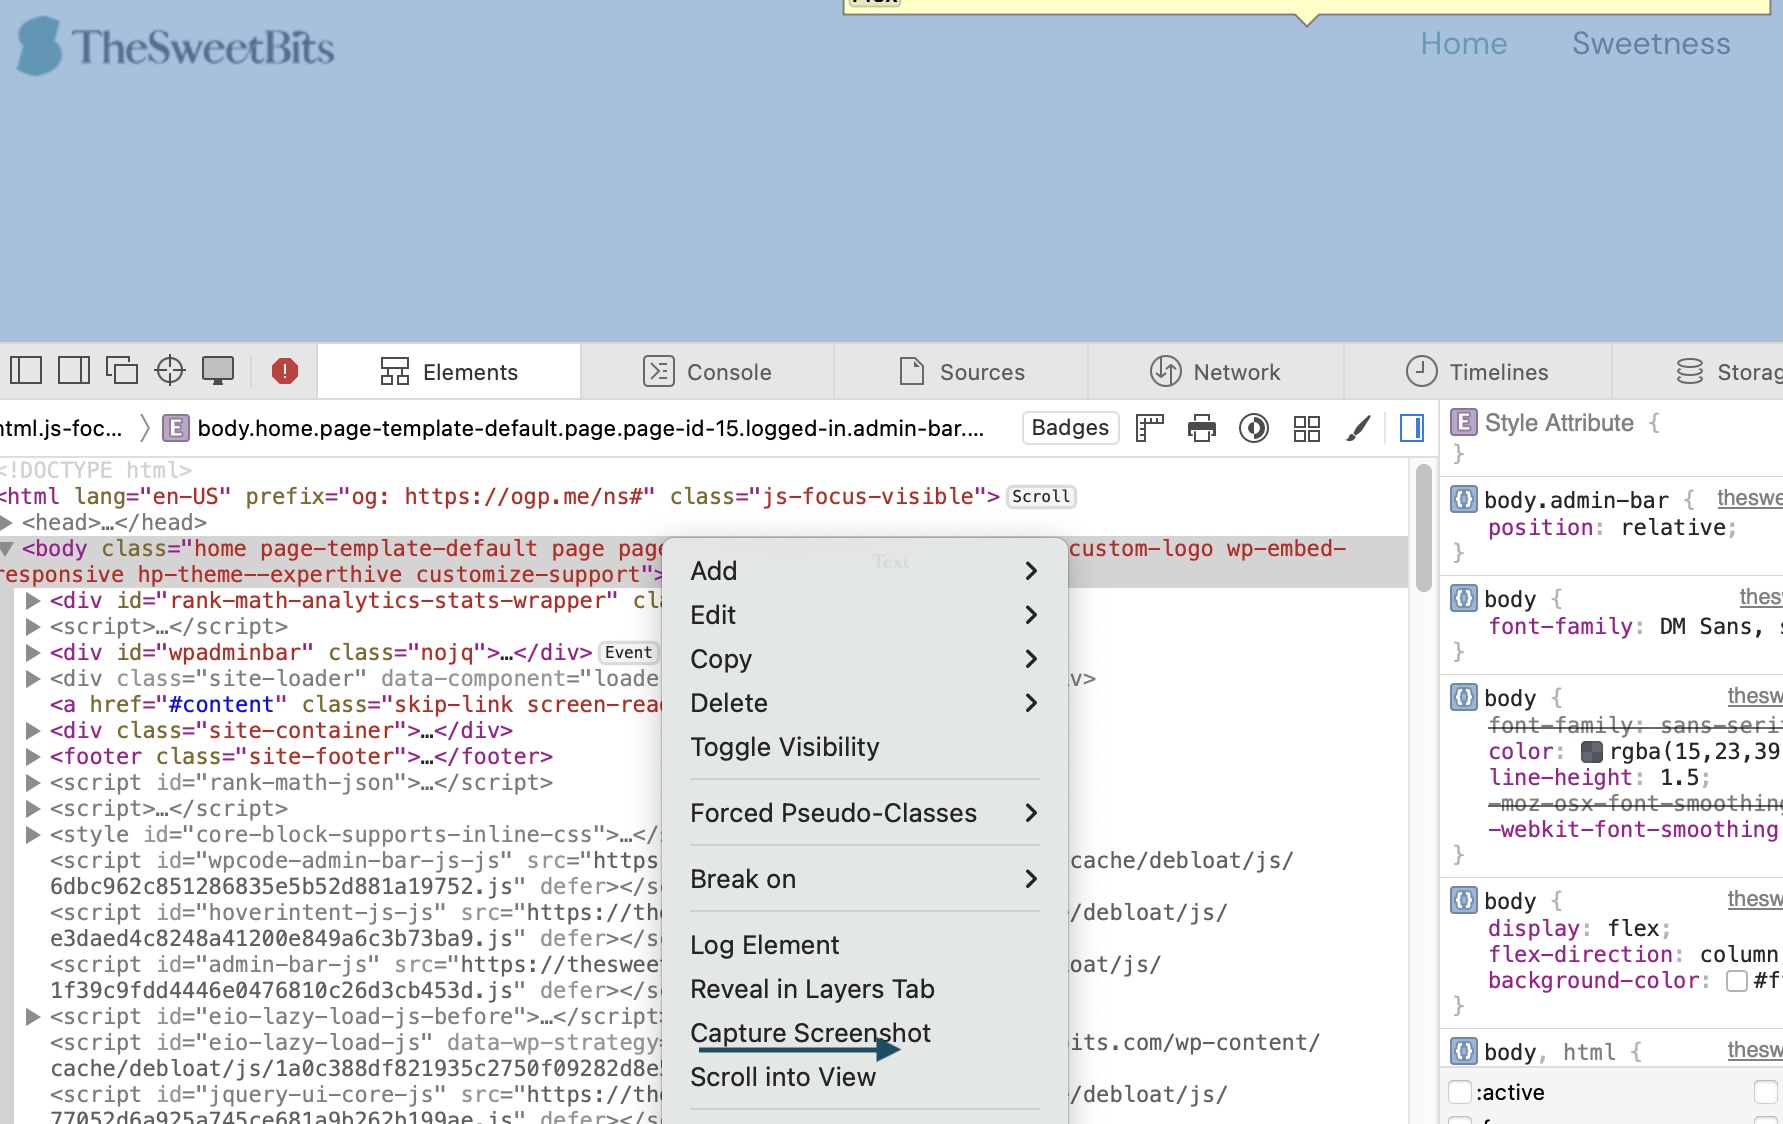The image size is (1783, 1124).
Task: Open the Add submenu in context menu
Action: pyautogui.click(x=865, y=571)
